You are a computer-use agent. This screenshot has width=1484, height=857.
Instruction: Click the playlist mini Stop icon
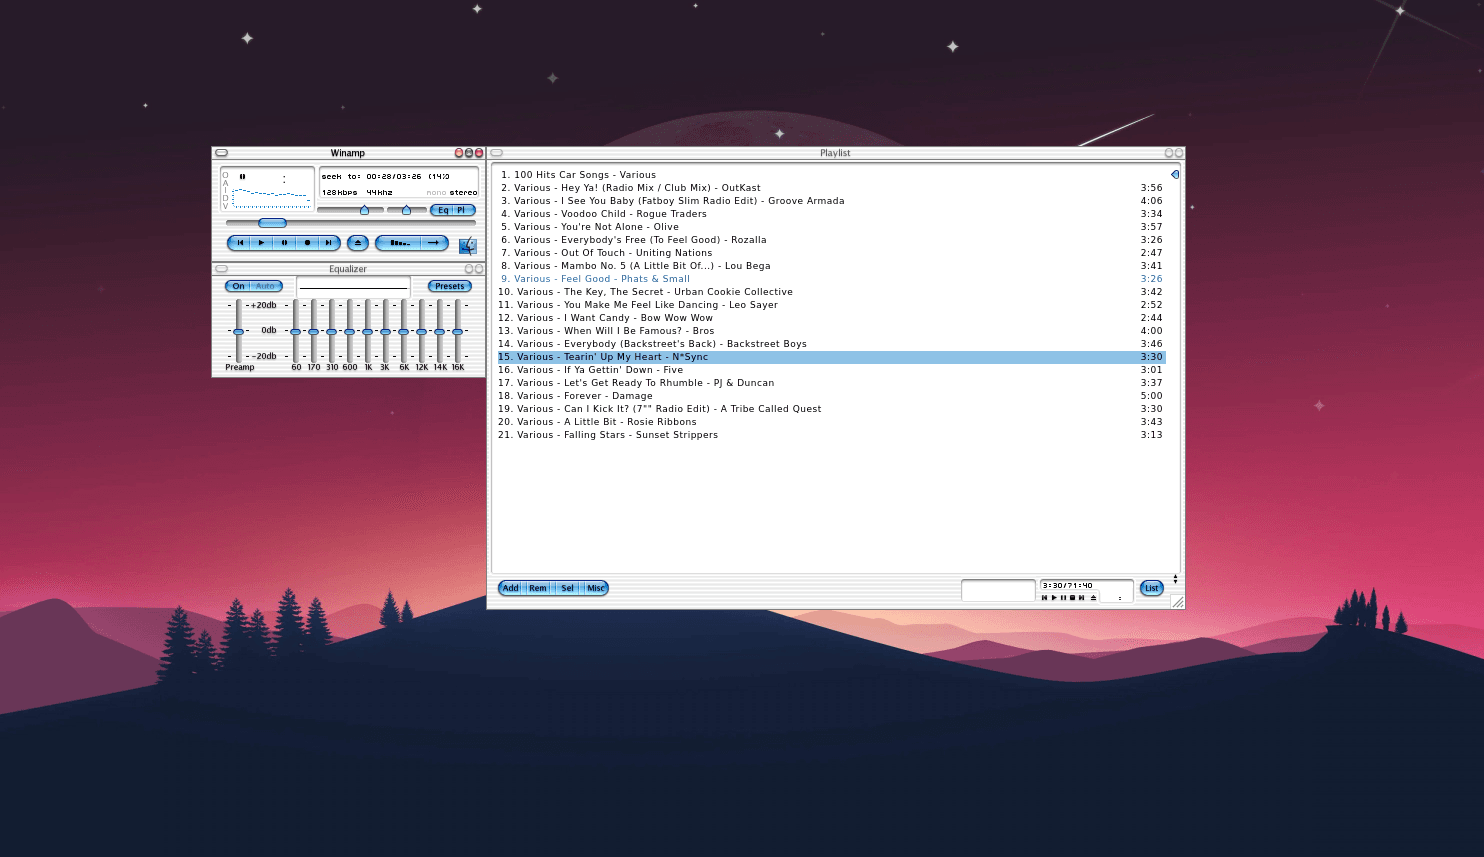click(x=1072, y=598)
